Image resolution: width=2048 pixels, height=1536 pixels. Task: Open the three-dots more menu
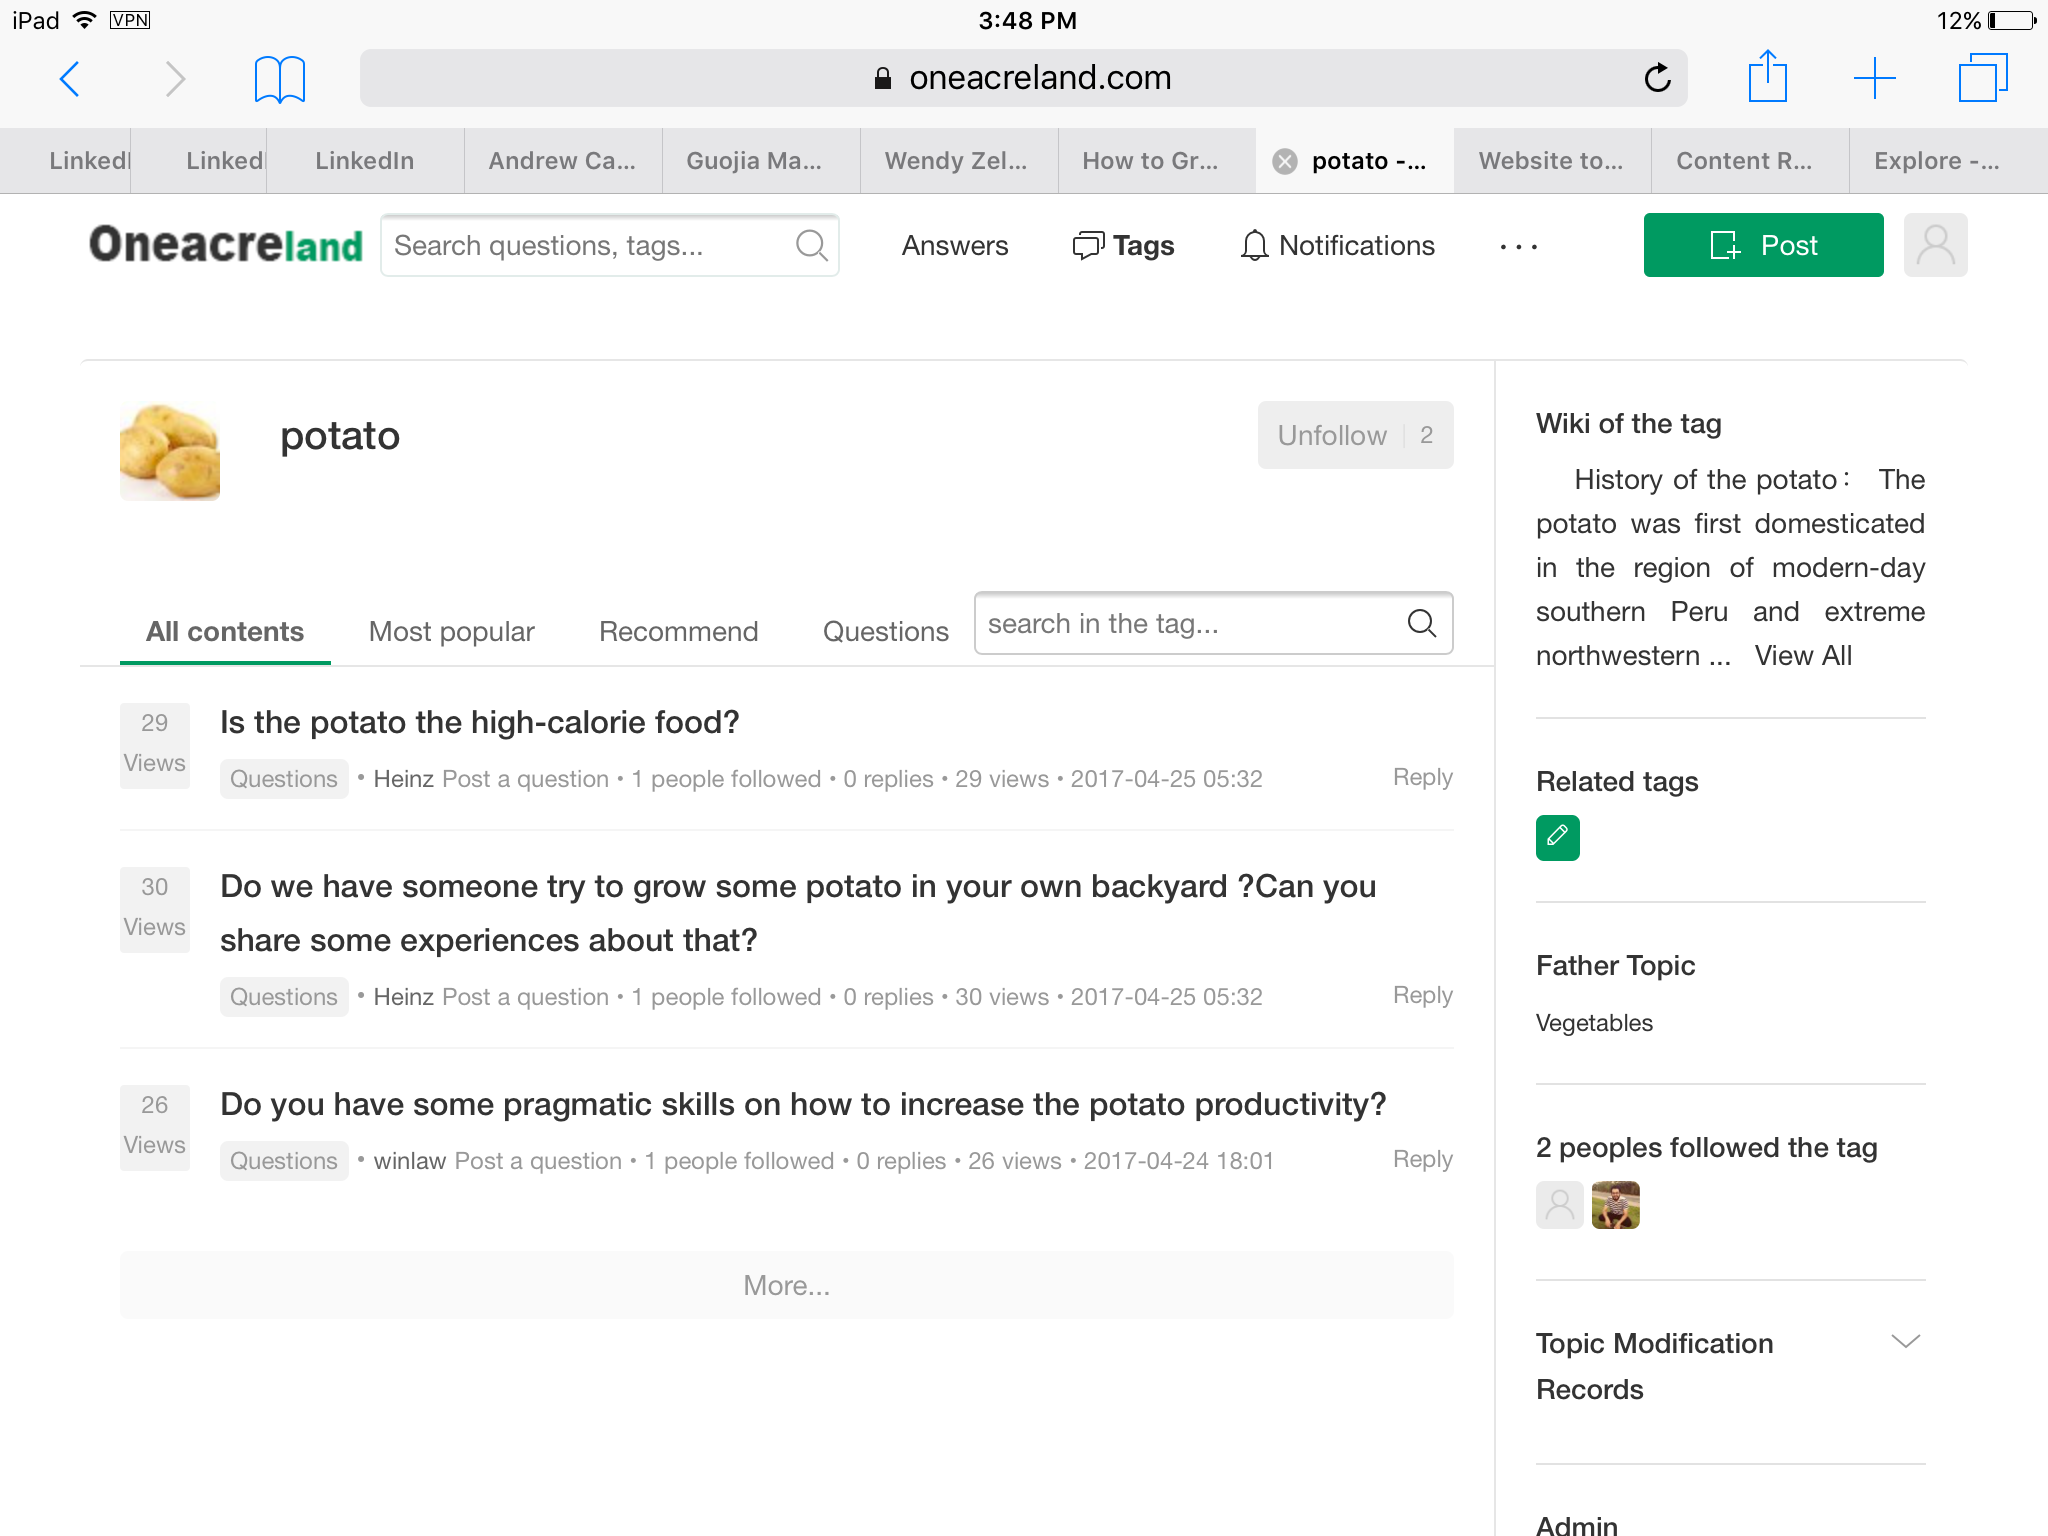1518,246
